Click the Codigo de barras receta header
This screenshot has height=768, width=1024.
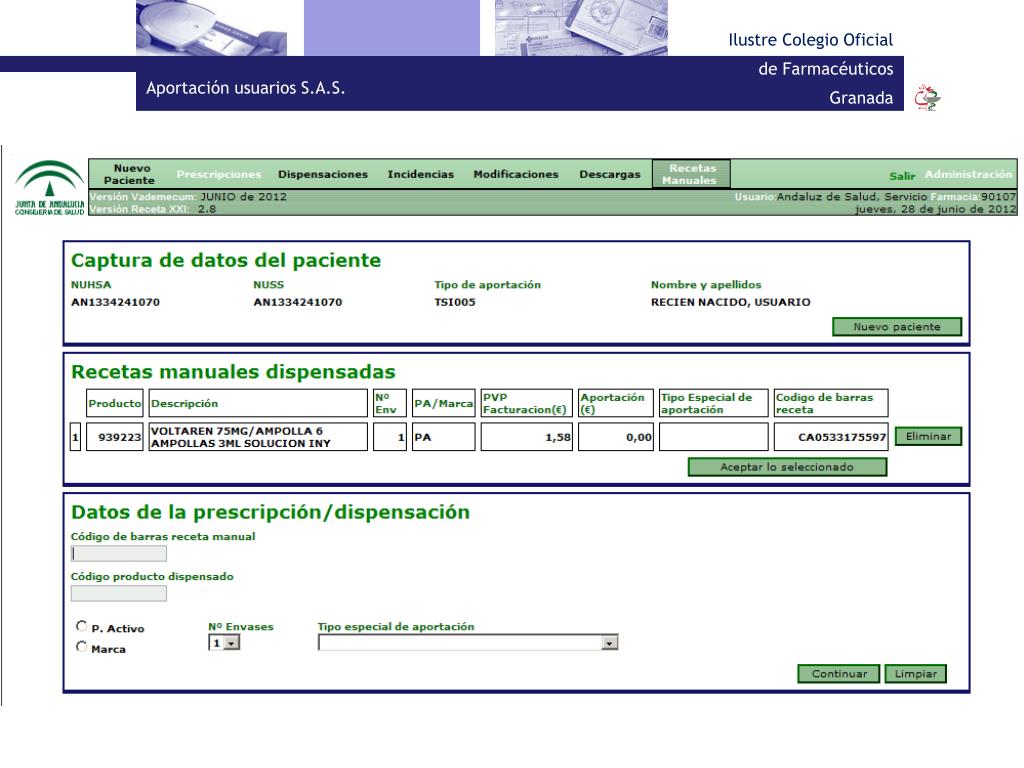(x=831, y=403)
